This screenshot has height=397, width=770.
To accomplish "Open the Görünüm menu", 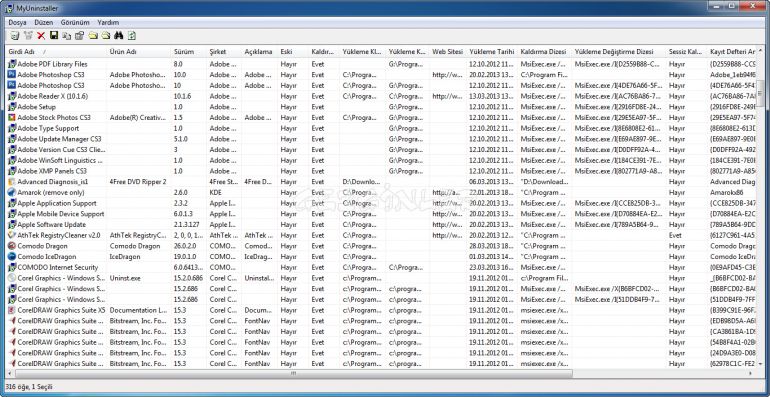I will (x=75, y=23).
